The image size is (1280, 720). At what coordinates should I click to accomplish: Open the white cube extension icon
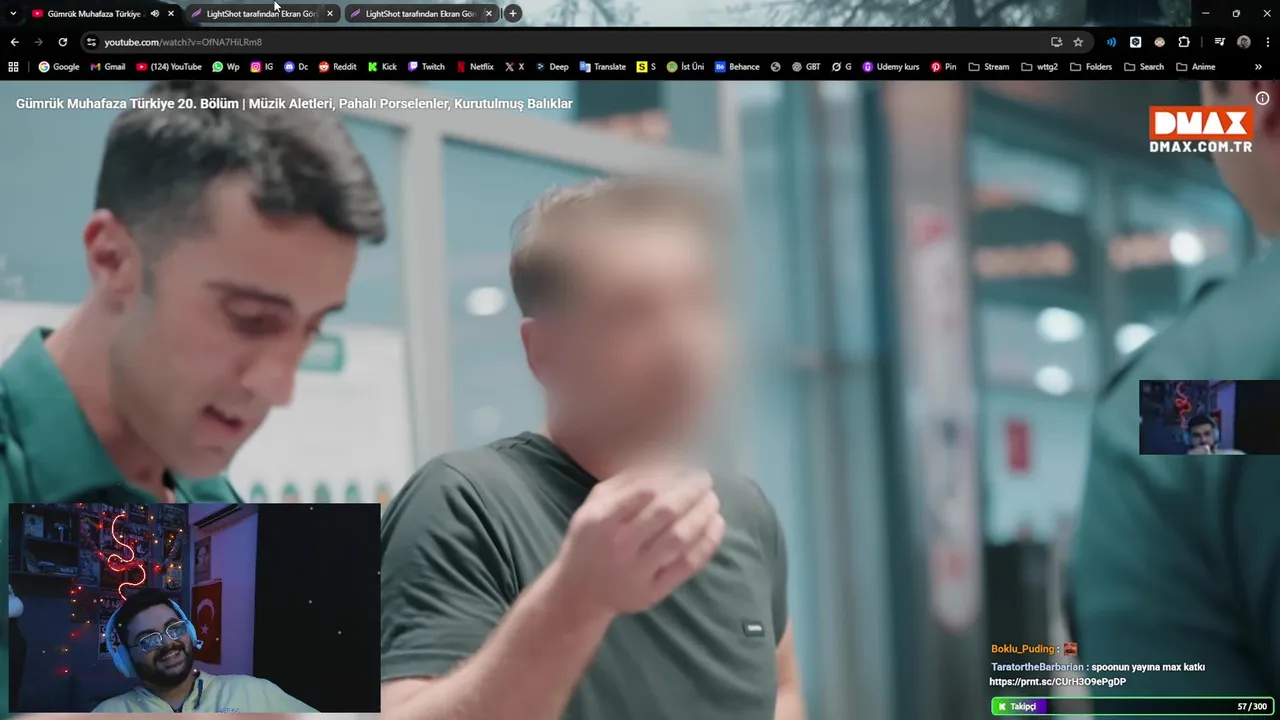pos(1135,42)
